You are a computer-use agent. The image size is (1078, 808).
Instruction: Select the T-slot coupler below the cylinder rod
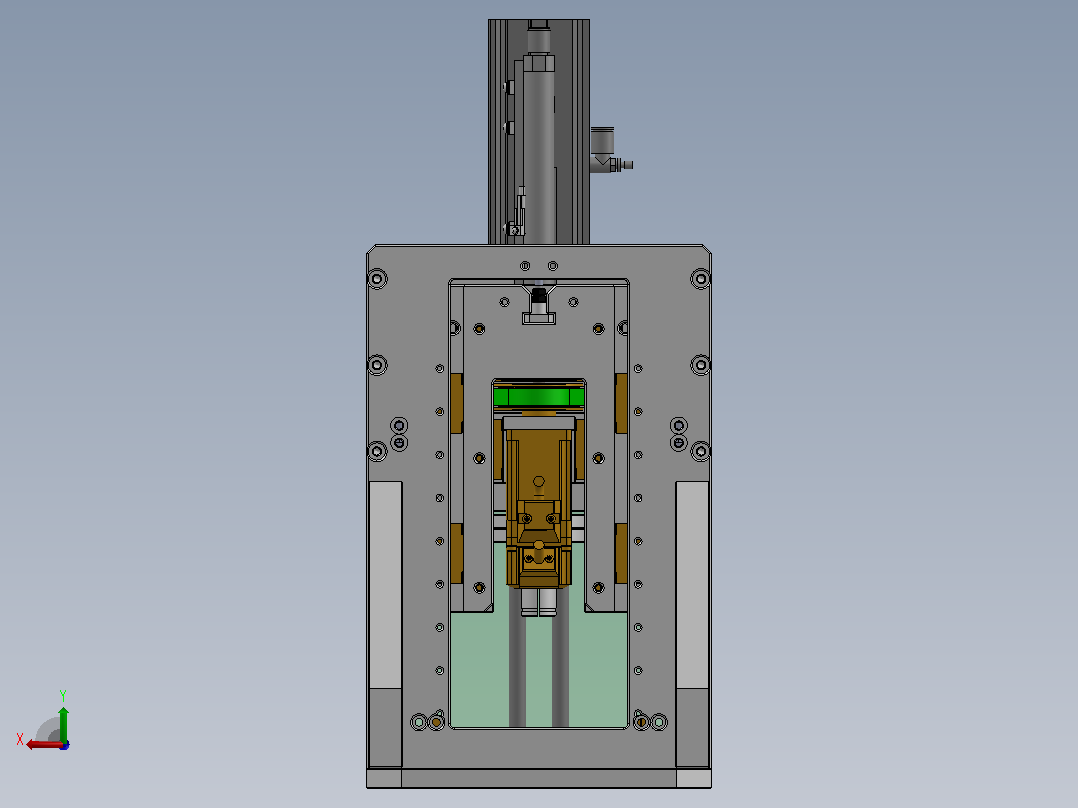click(x=539, y=318)
